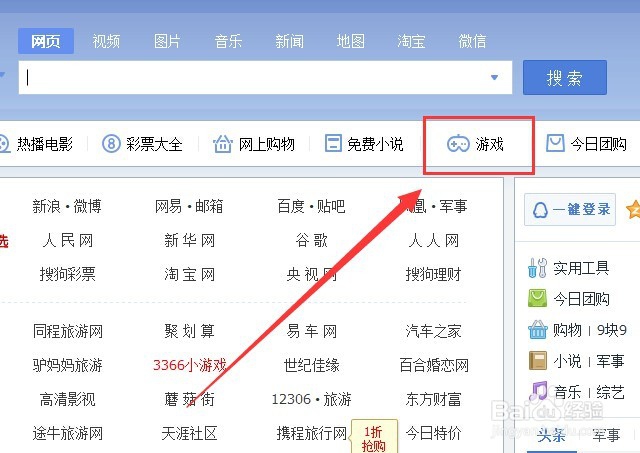This screenshot has height=453, width=640.
Task: Switch to the 音乐 search tab
Action: (x=228, y=41)
